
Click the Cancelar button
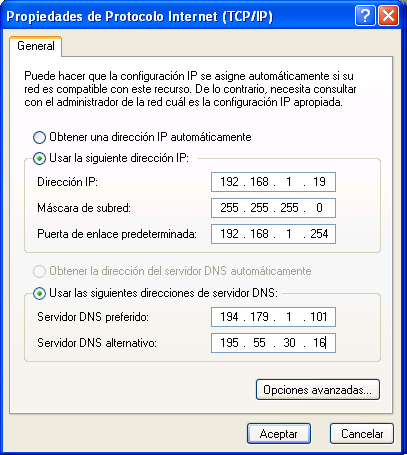362,434
